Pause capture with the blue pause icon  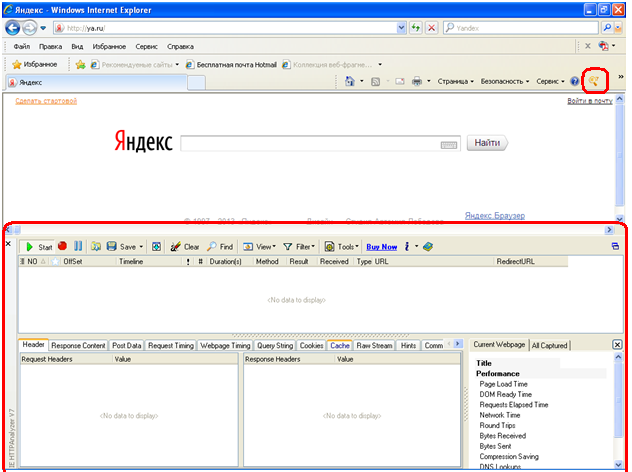tap(78, 246)
